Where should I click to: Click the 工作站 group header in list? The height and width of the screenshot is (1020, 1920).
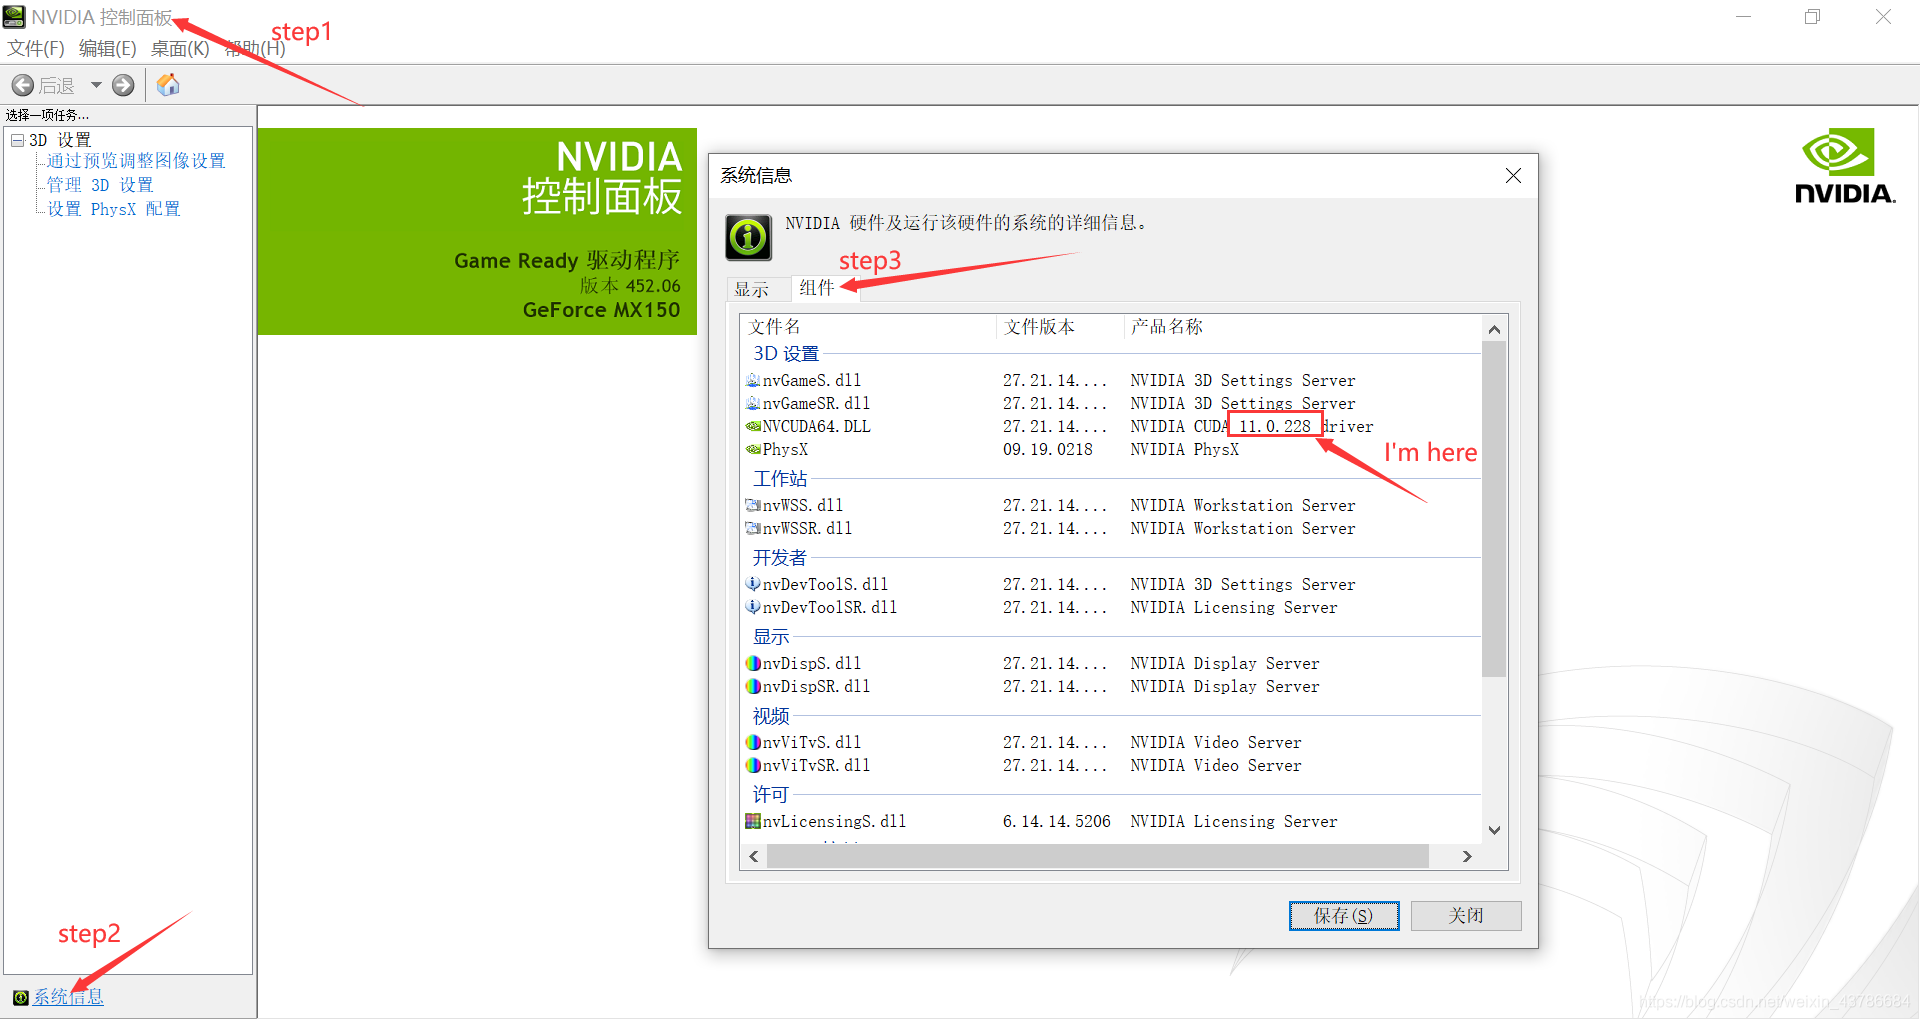pyautogui.click(x=780, y=479)
